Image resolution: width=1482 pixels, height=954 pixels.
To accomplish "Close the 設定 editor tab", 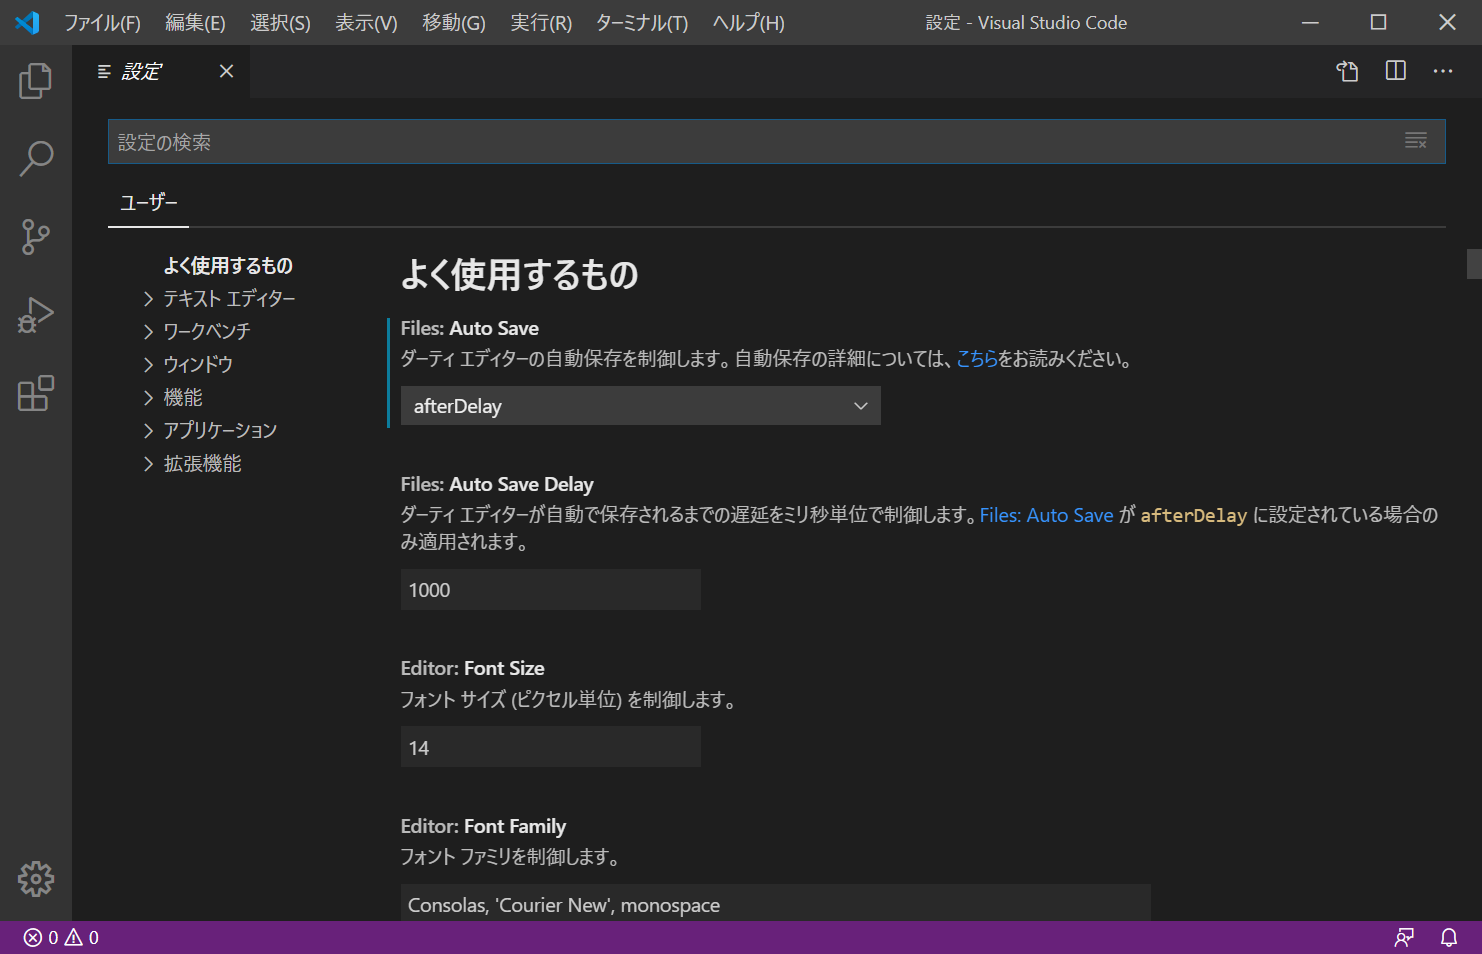I will tap(227, 71).
